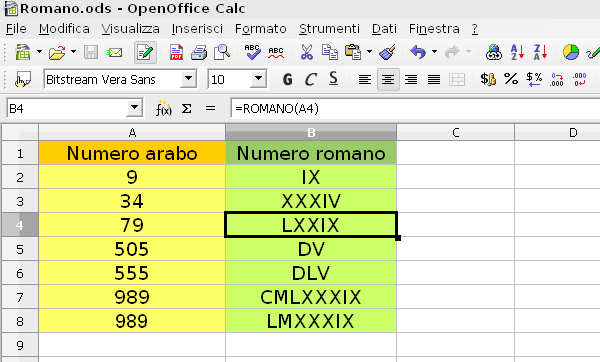The height and width of the screenshot is (362, 600).
Task: Expand the Open file dropdown arrow
Action: 73,52
